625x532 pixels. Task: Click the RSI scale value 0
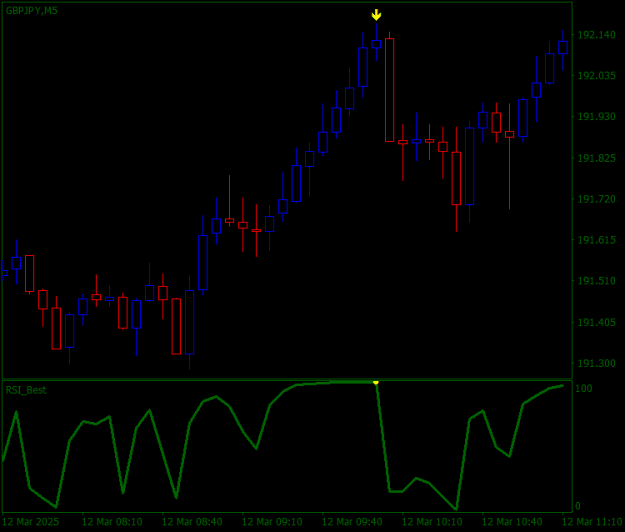click(578, 506)
